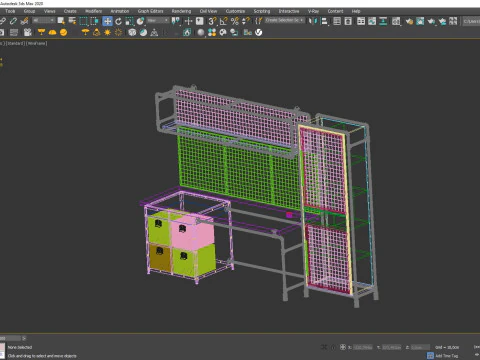This screenshot has height=360, width=480.
Task: Click the project folder path field
Action: tap(471, 21)
